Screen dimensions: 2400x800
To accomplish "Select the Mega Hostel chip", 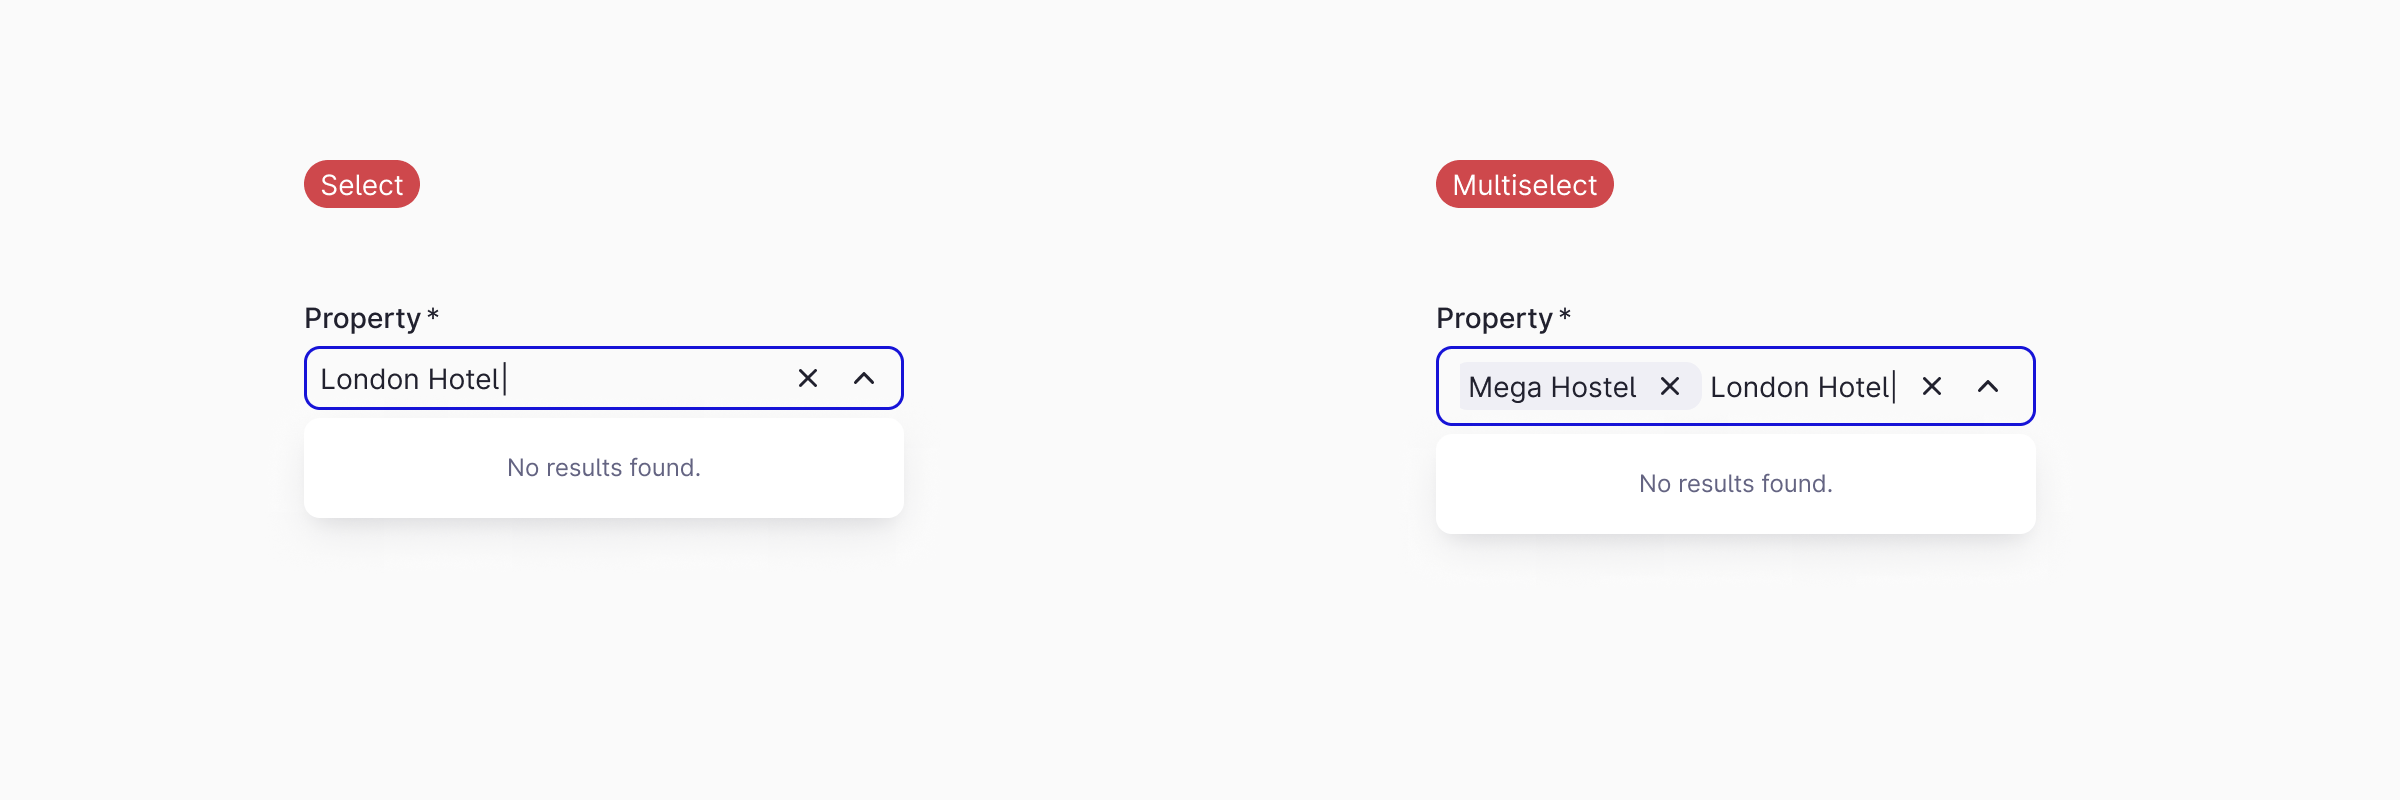I will coord(1550,387).
